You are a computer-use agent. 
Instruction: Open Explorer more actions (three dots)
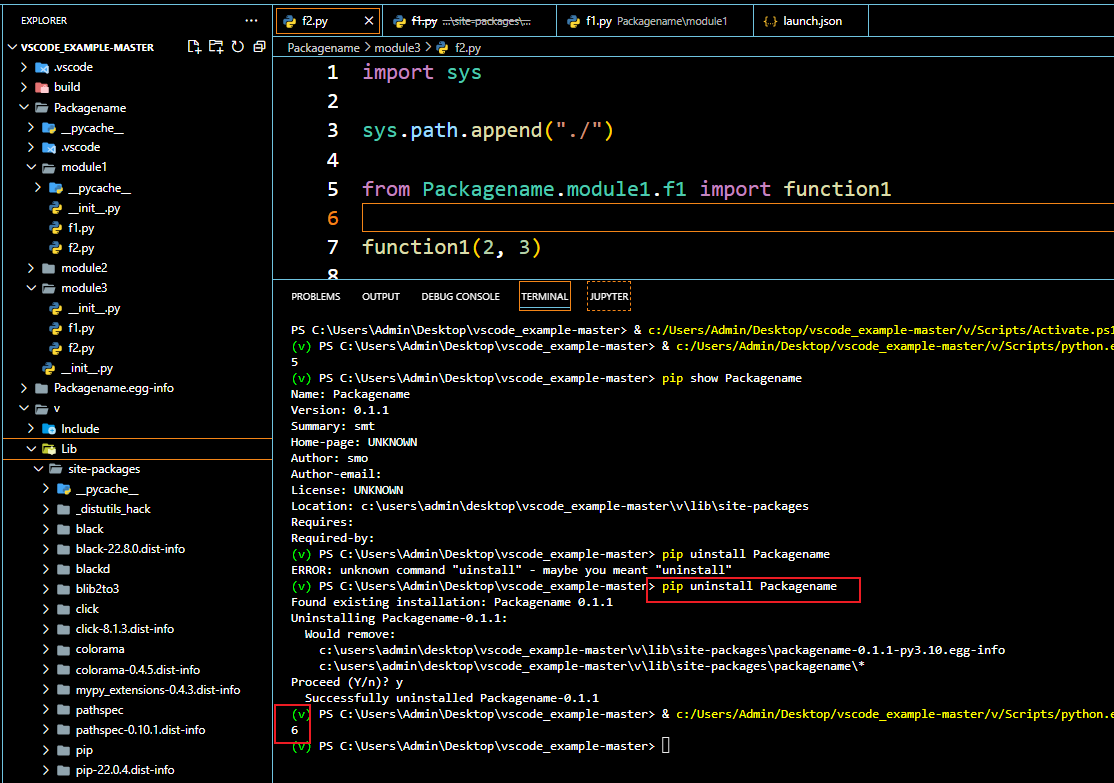[251, 20]
